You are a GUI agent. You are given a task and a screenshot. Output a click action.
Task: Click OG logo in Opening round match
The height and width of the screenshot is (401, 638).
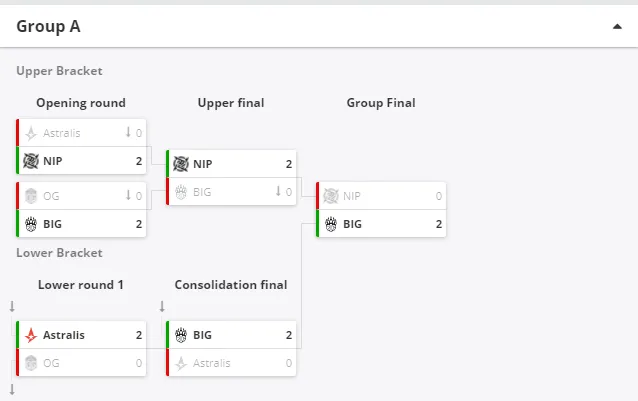[31, 196]
